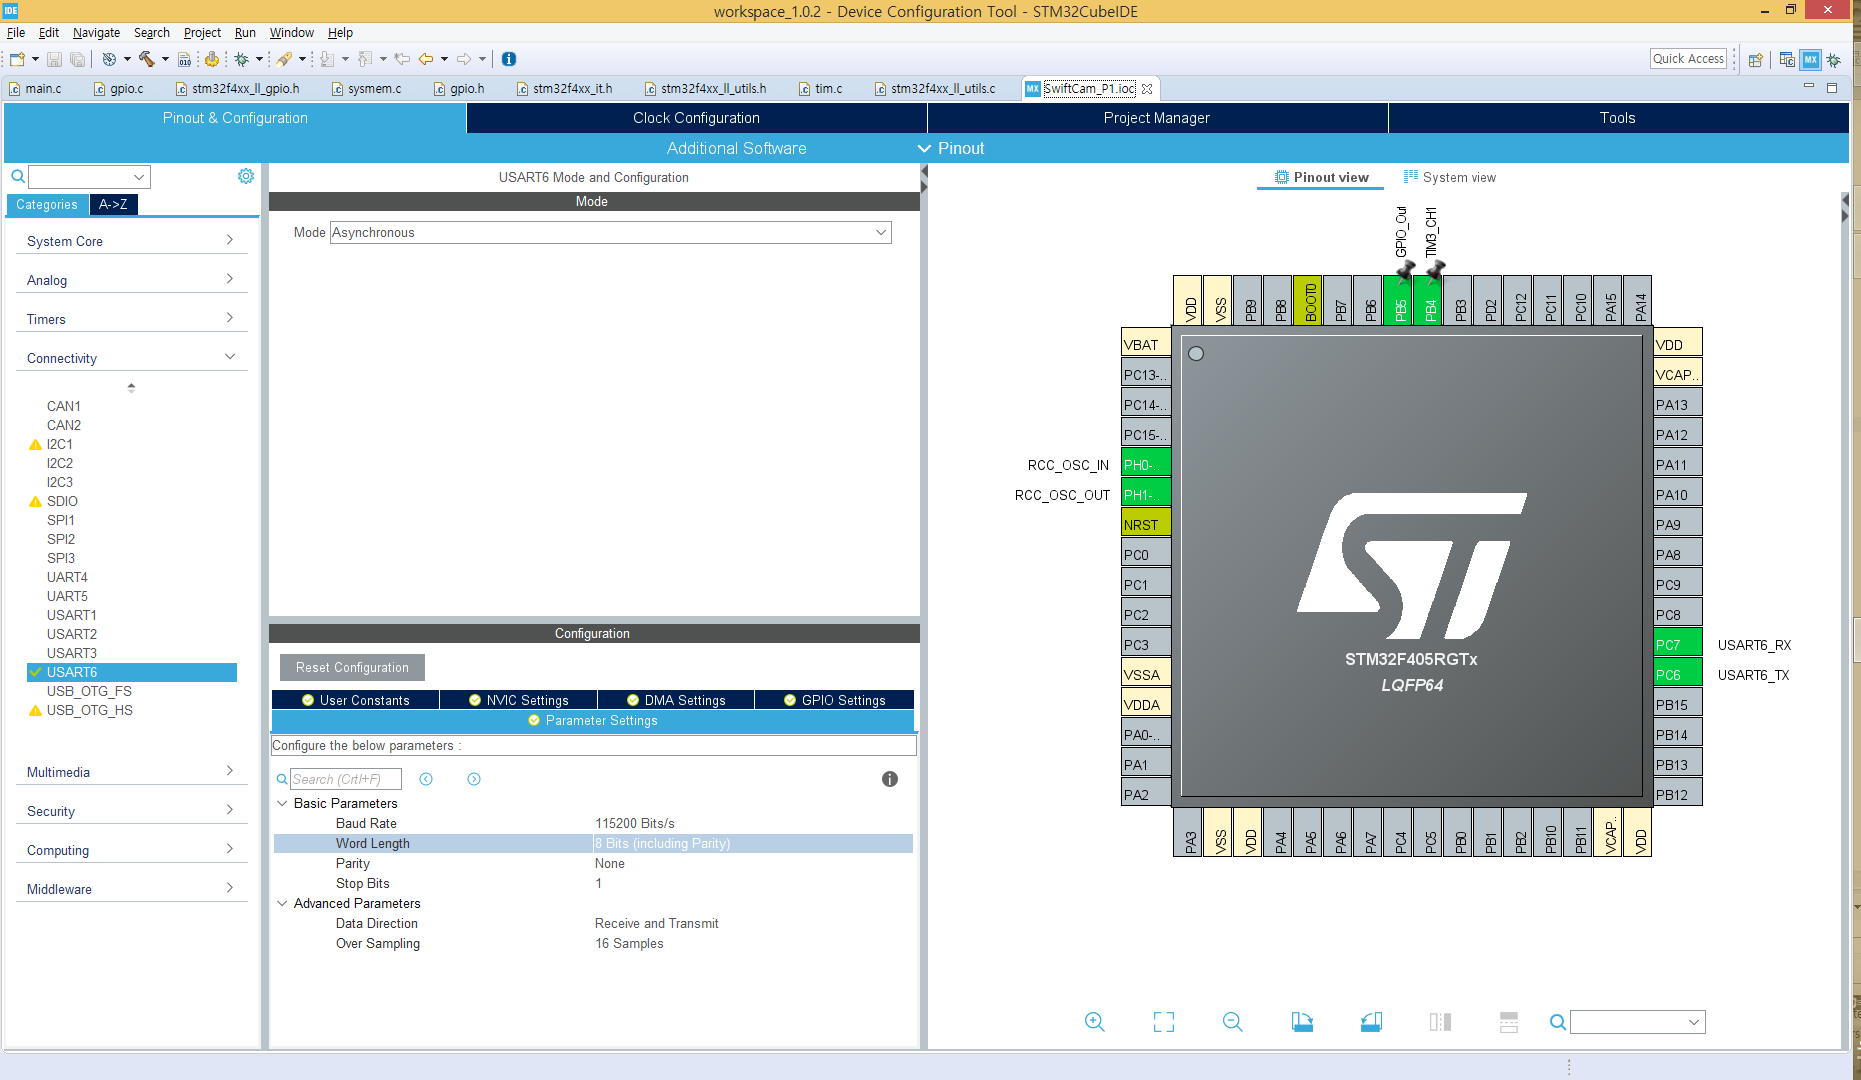Screen dimensions: 1861x1080
Task: Collapse the Connectivity category
Action: (131, 358)
